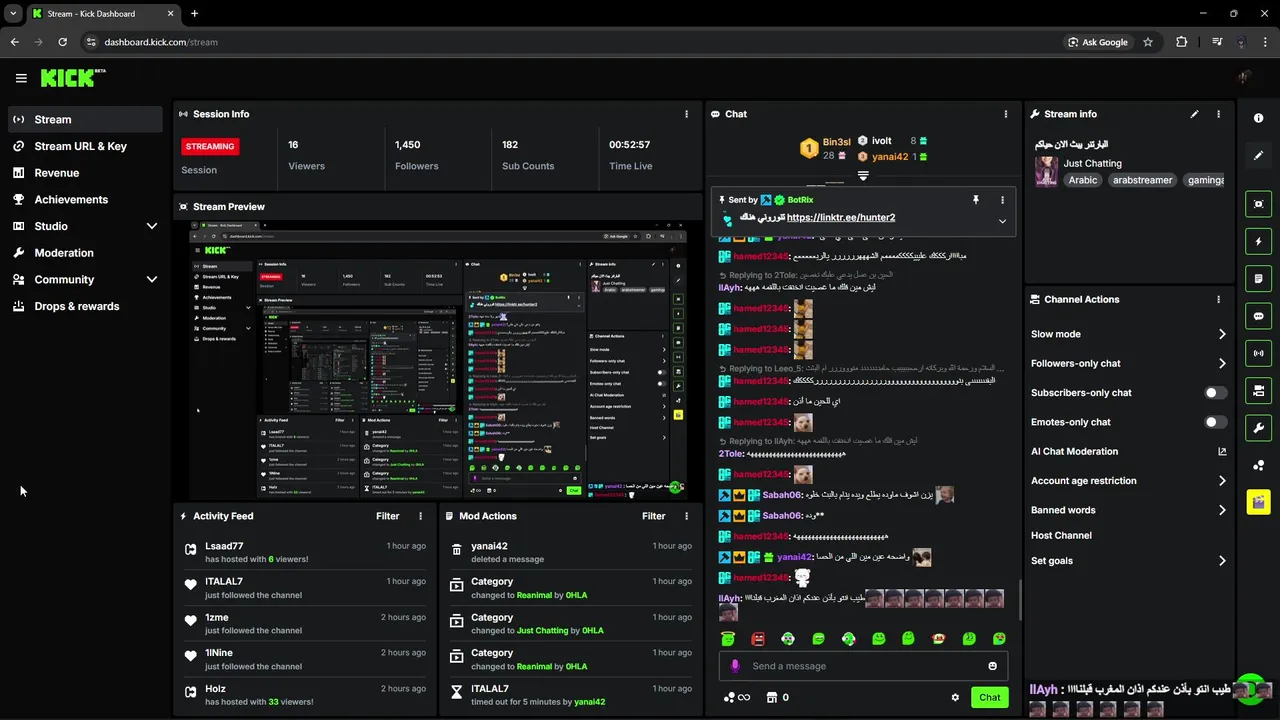This screenshot has height=720, width=1280.
Task: Open the linktr.ee/hunter2 link
Action: 841,217
